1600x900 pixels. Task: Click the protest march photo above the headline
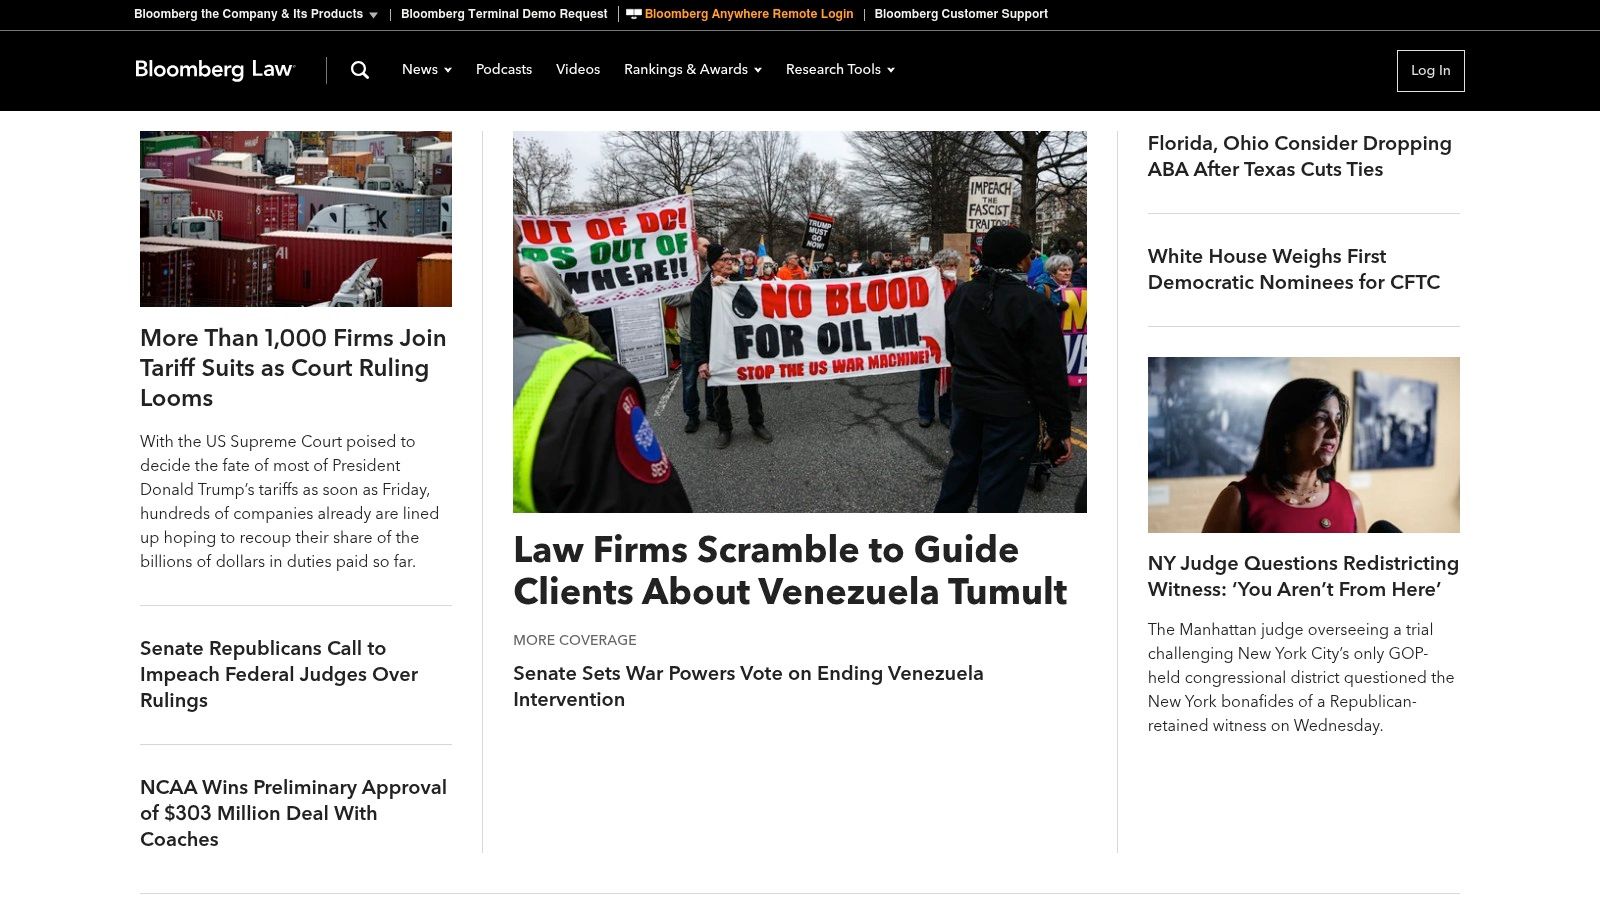(799, 320)
